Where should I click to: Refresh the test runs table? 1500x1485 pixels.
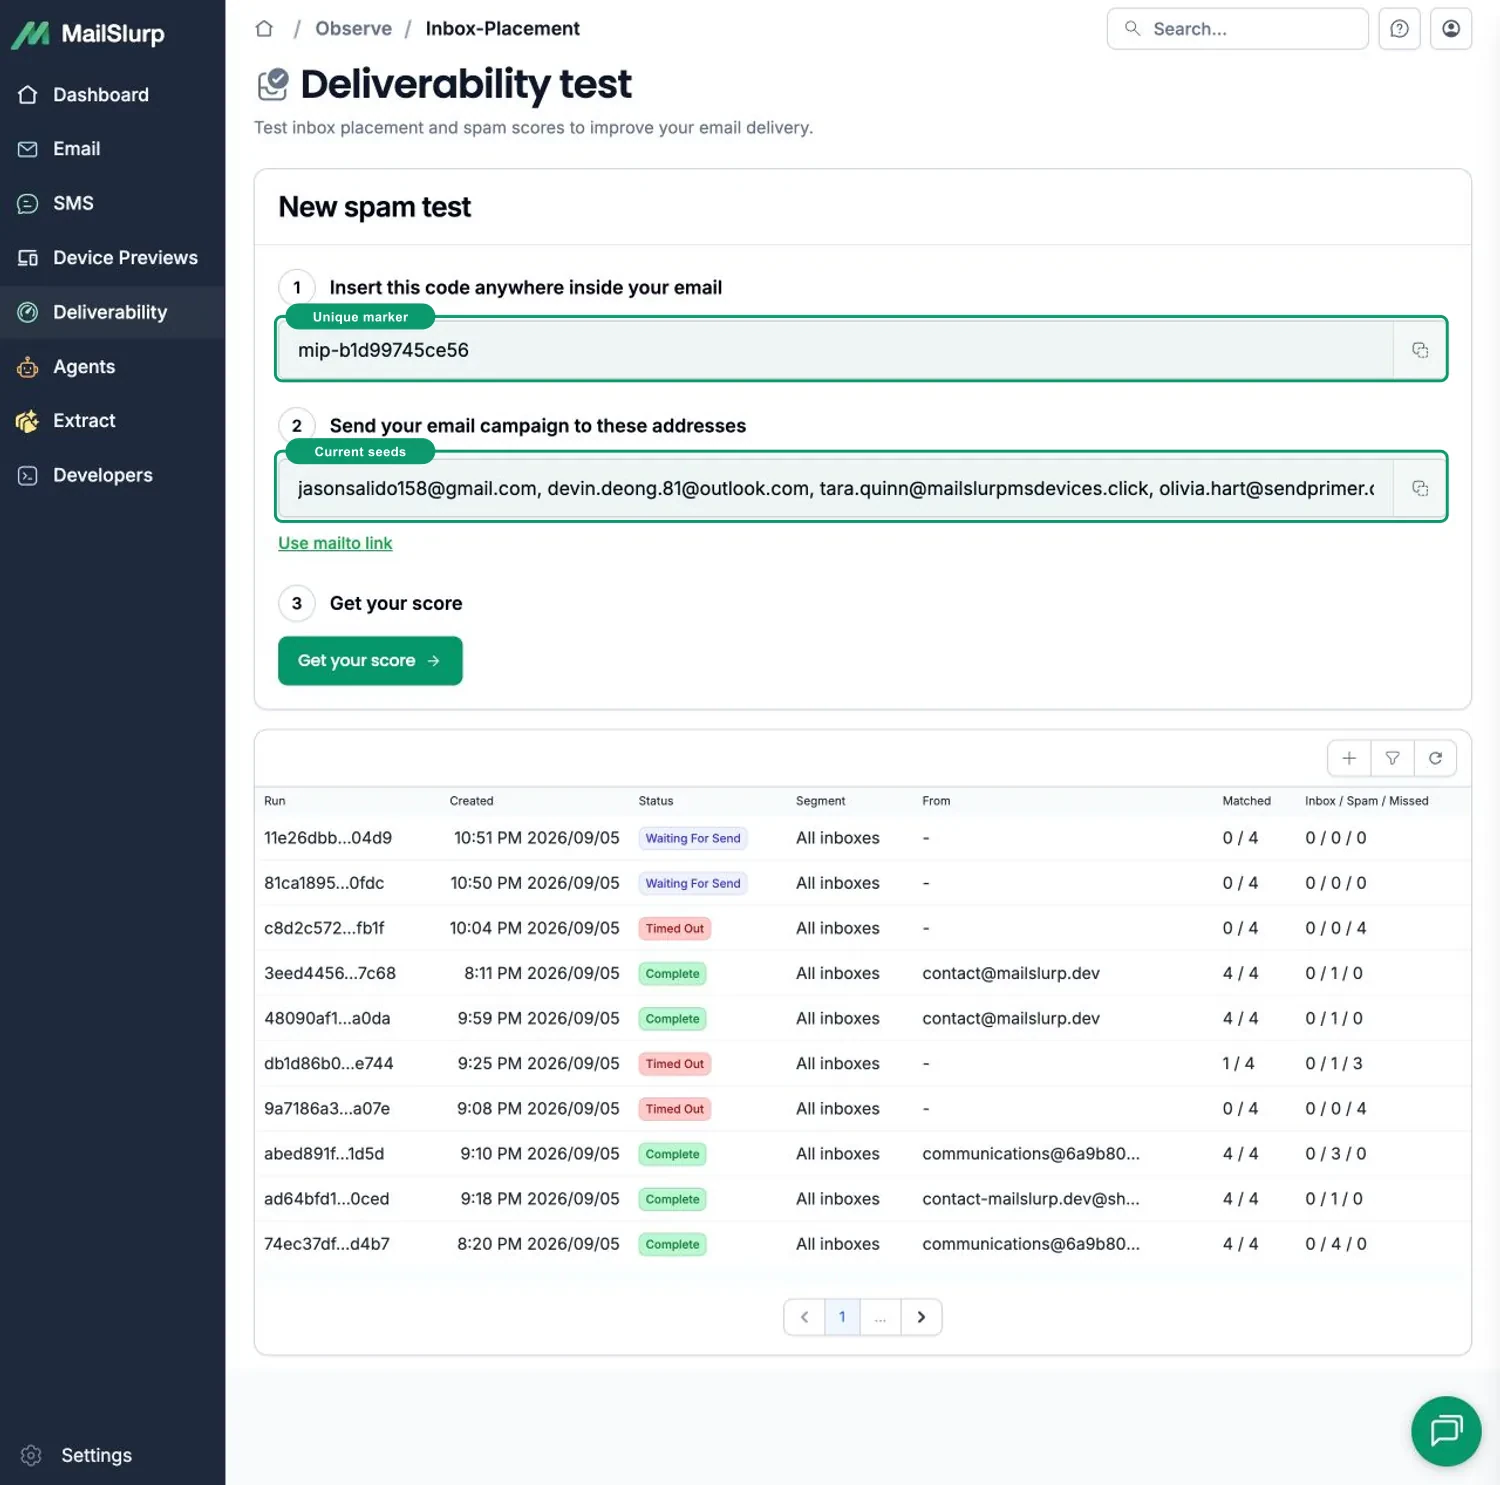click(1435, 758)
